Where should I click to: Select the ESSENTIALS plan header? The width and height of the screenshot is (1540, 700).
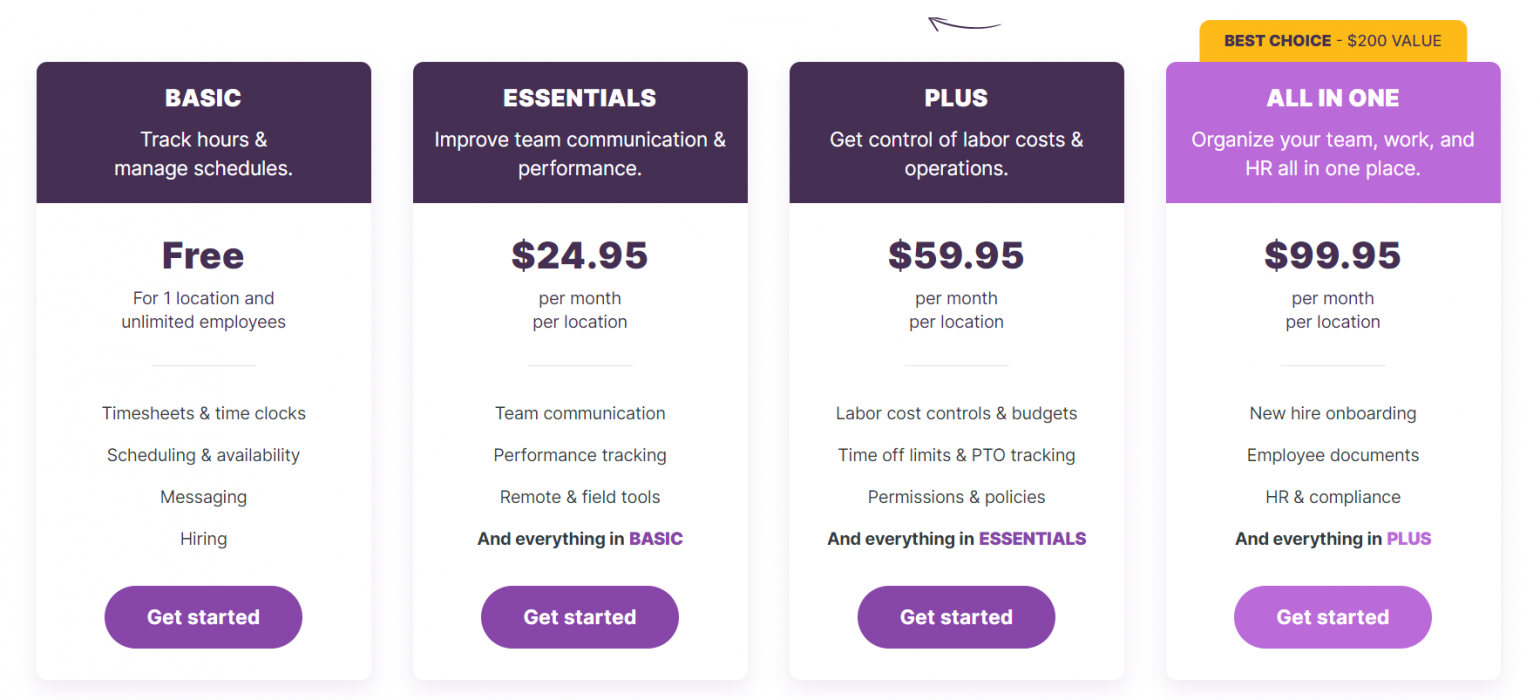pos(580,98)
